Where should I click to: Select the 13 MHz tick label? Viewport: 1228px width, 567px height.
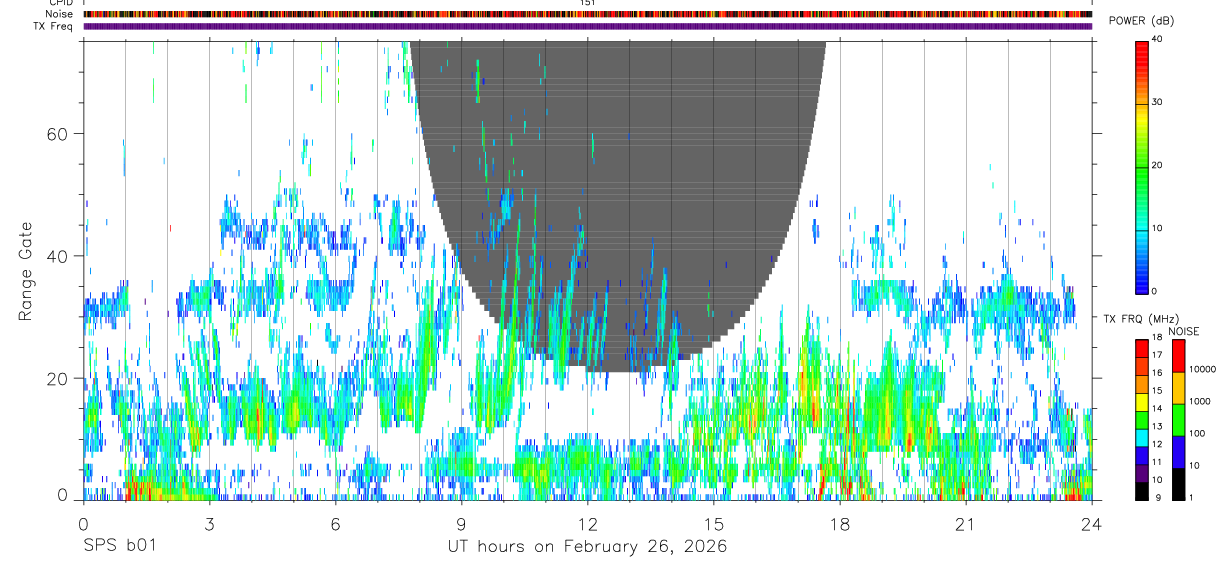point(1157,427)
